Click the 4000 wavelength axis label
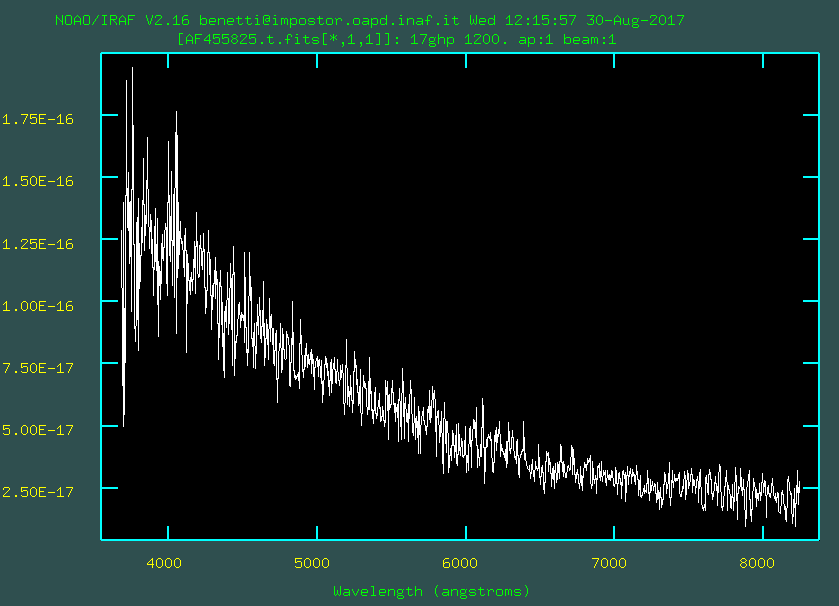Viewport: 839px width, 606px height. click(x=164, y=563)
